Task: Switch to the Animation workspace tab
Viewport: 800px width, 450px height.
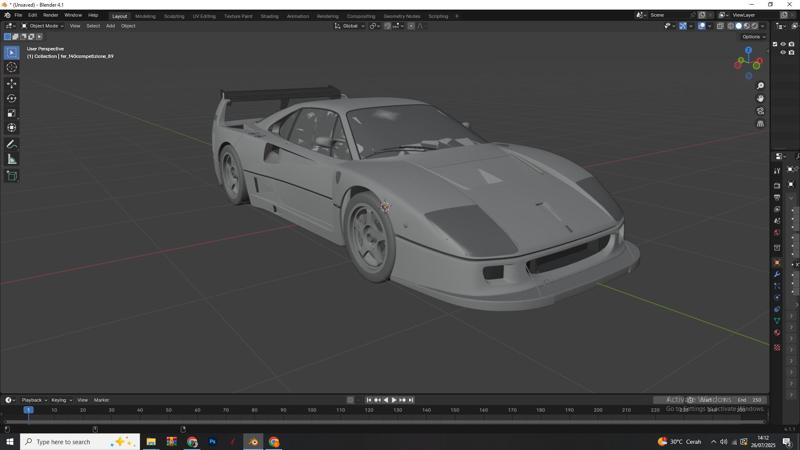Action: point(297,16)
